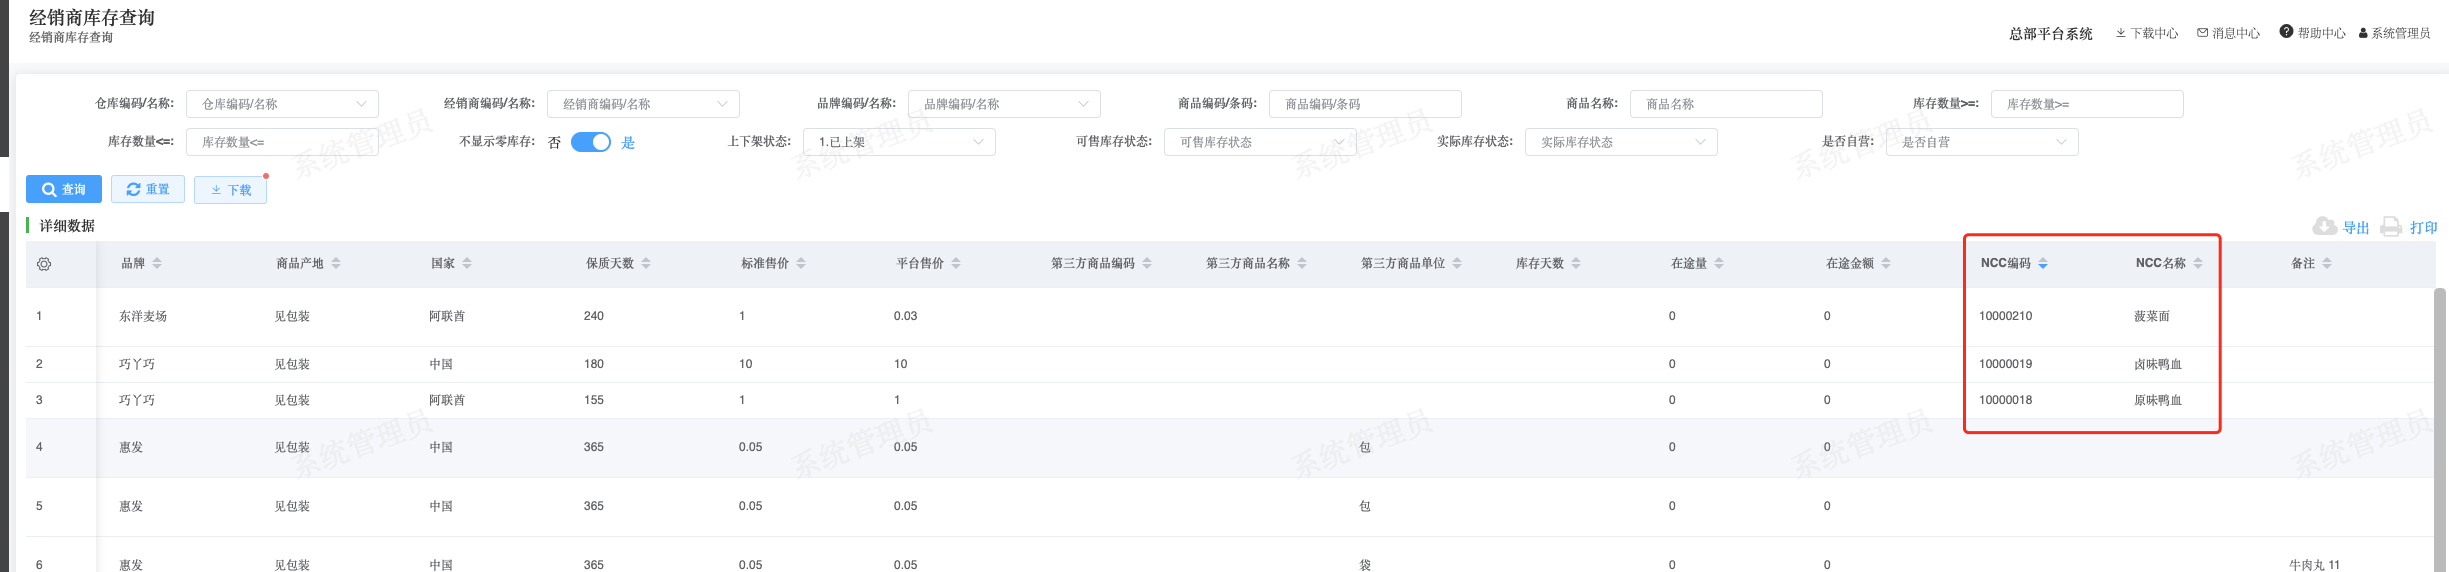Click the 重置 reset button
Viewport: 2449px width, 572px height.
[x=148, y=189]
